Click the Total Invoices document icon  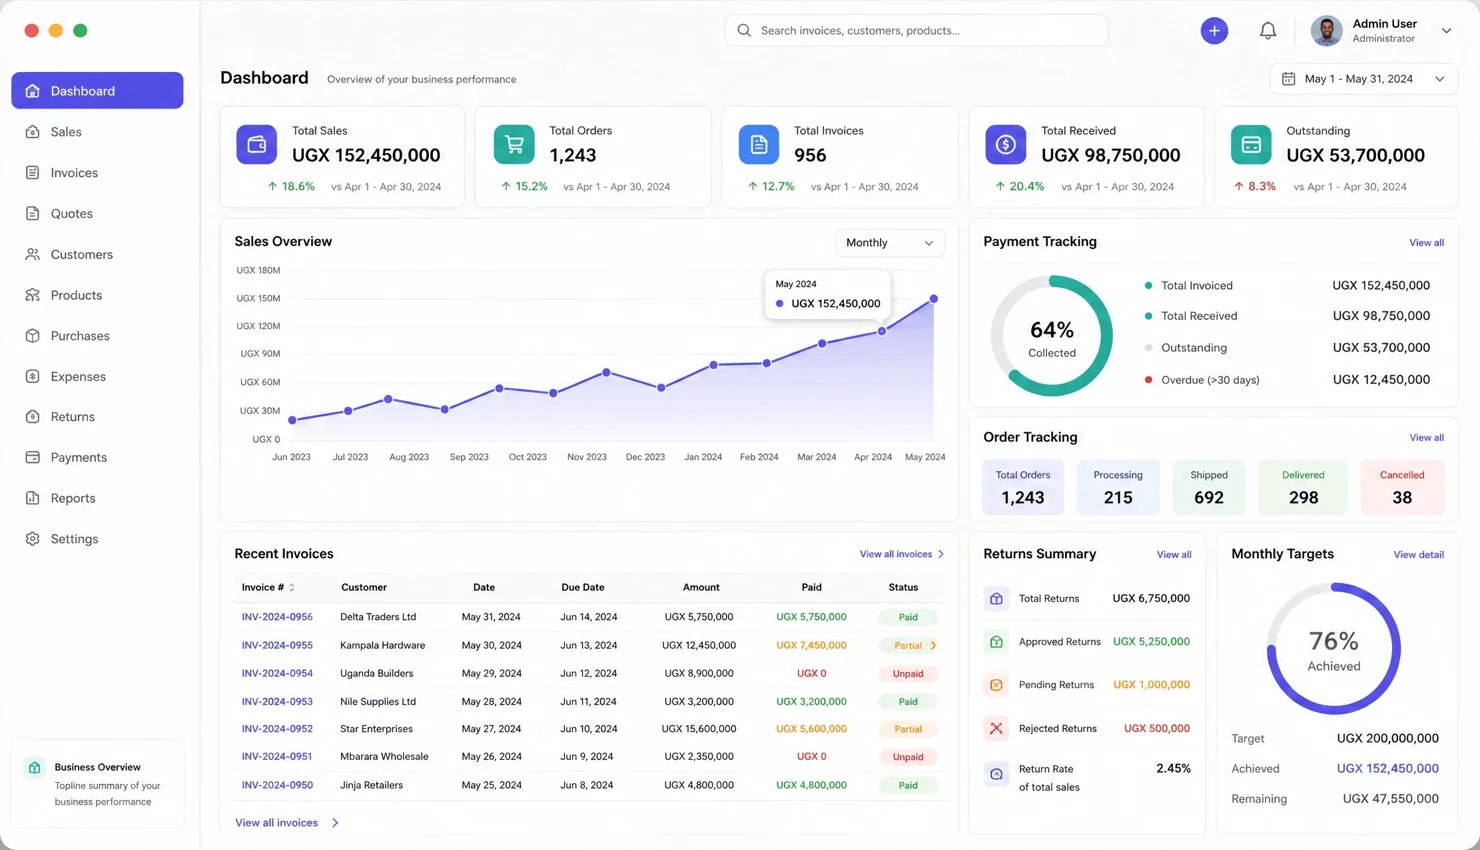click(x=759, y=144)
